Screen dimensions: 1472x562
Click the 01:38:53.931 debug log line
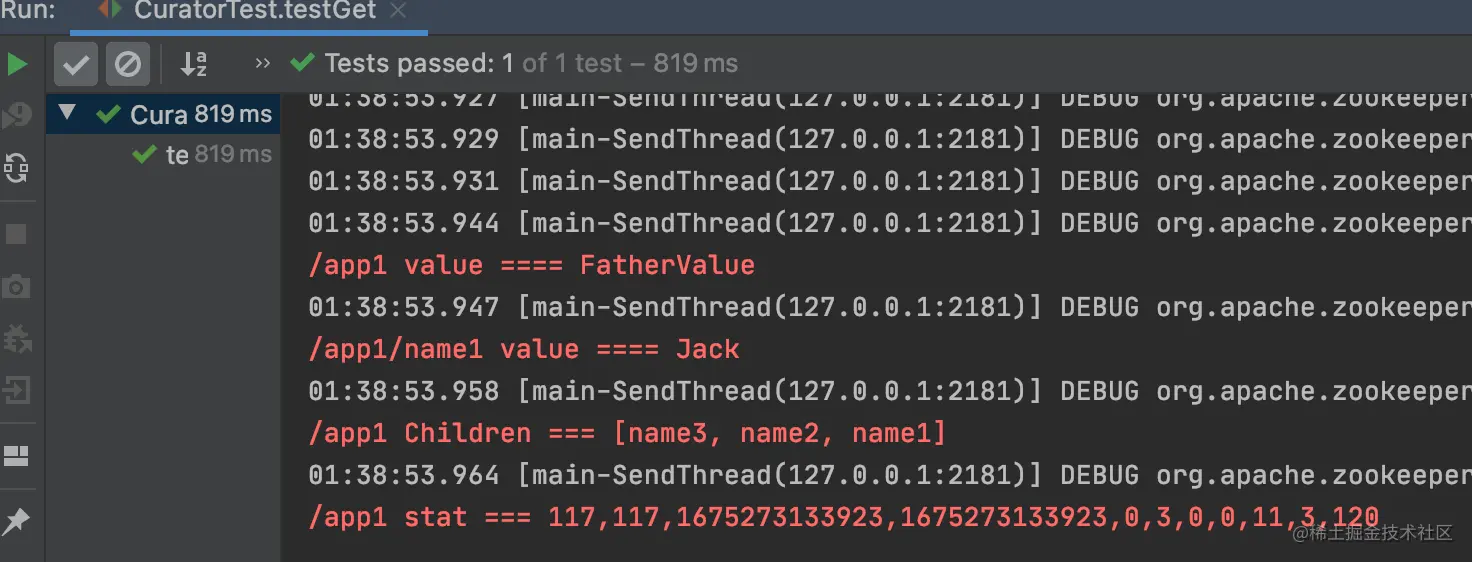890,181
